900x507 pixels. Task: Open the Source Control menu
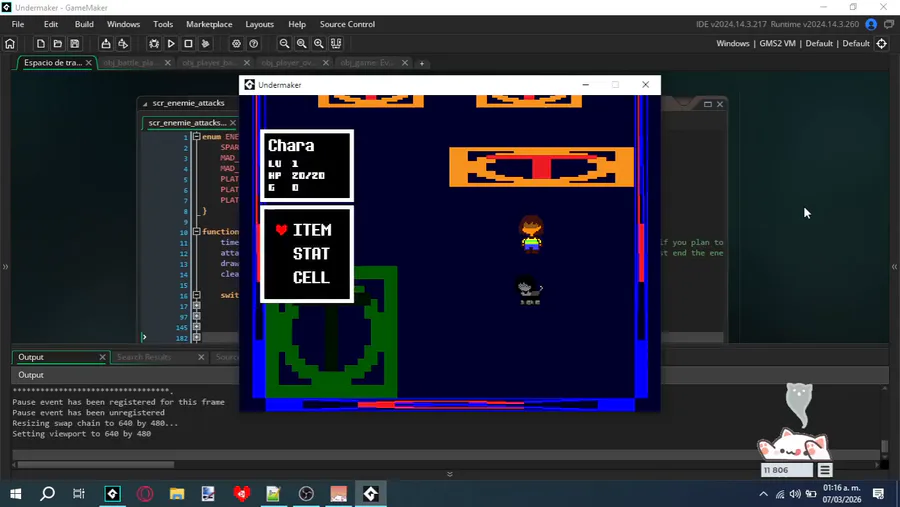347,24
